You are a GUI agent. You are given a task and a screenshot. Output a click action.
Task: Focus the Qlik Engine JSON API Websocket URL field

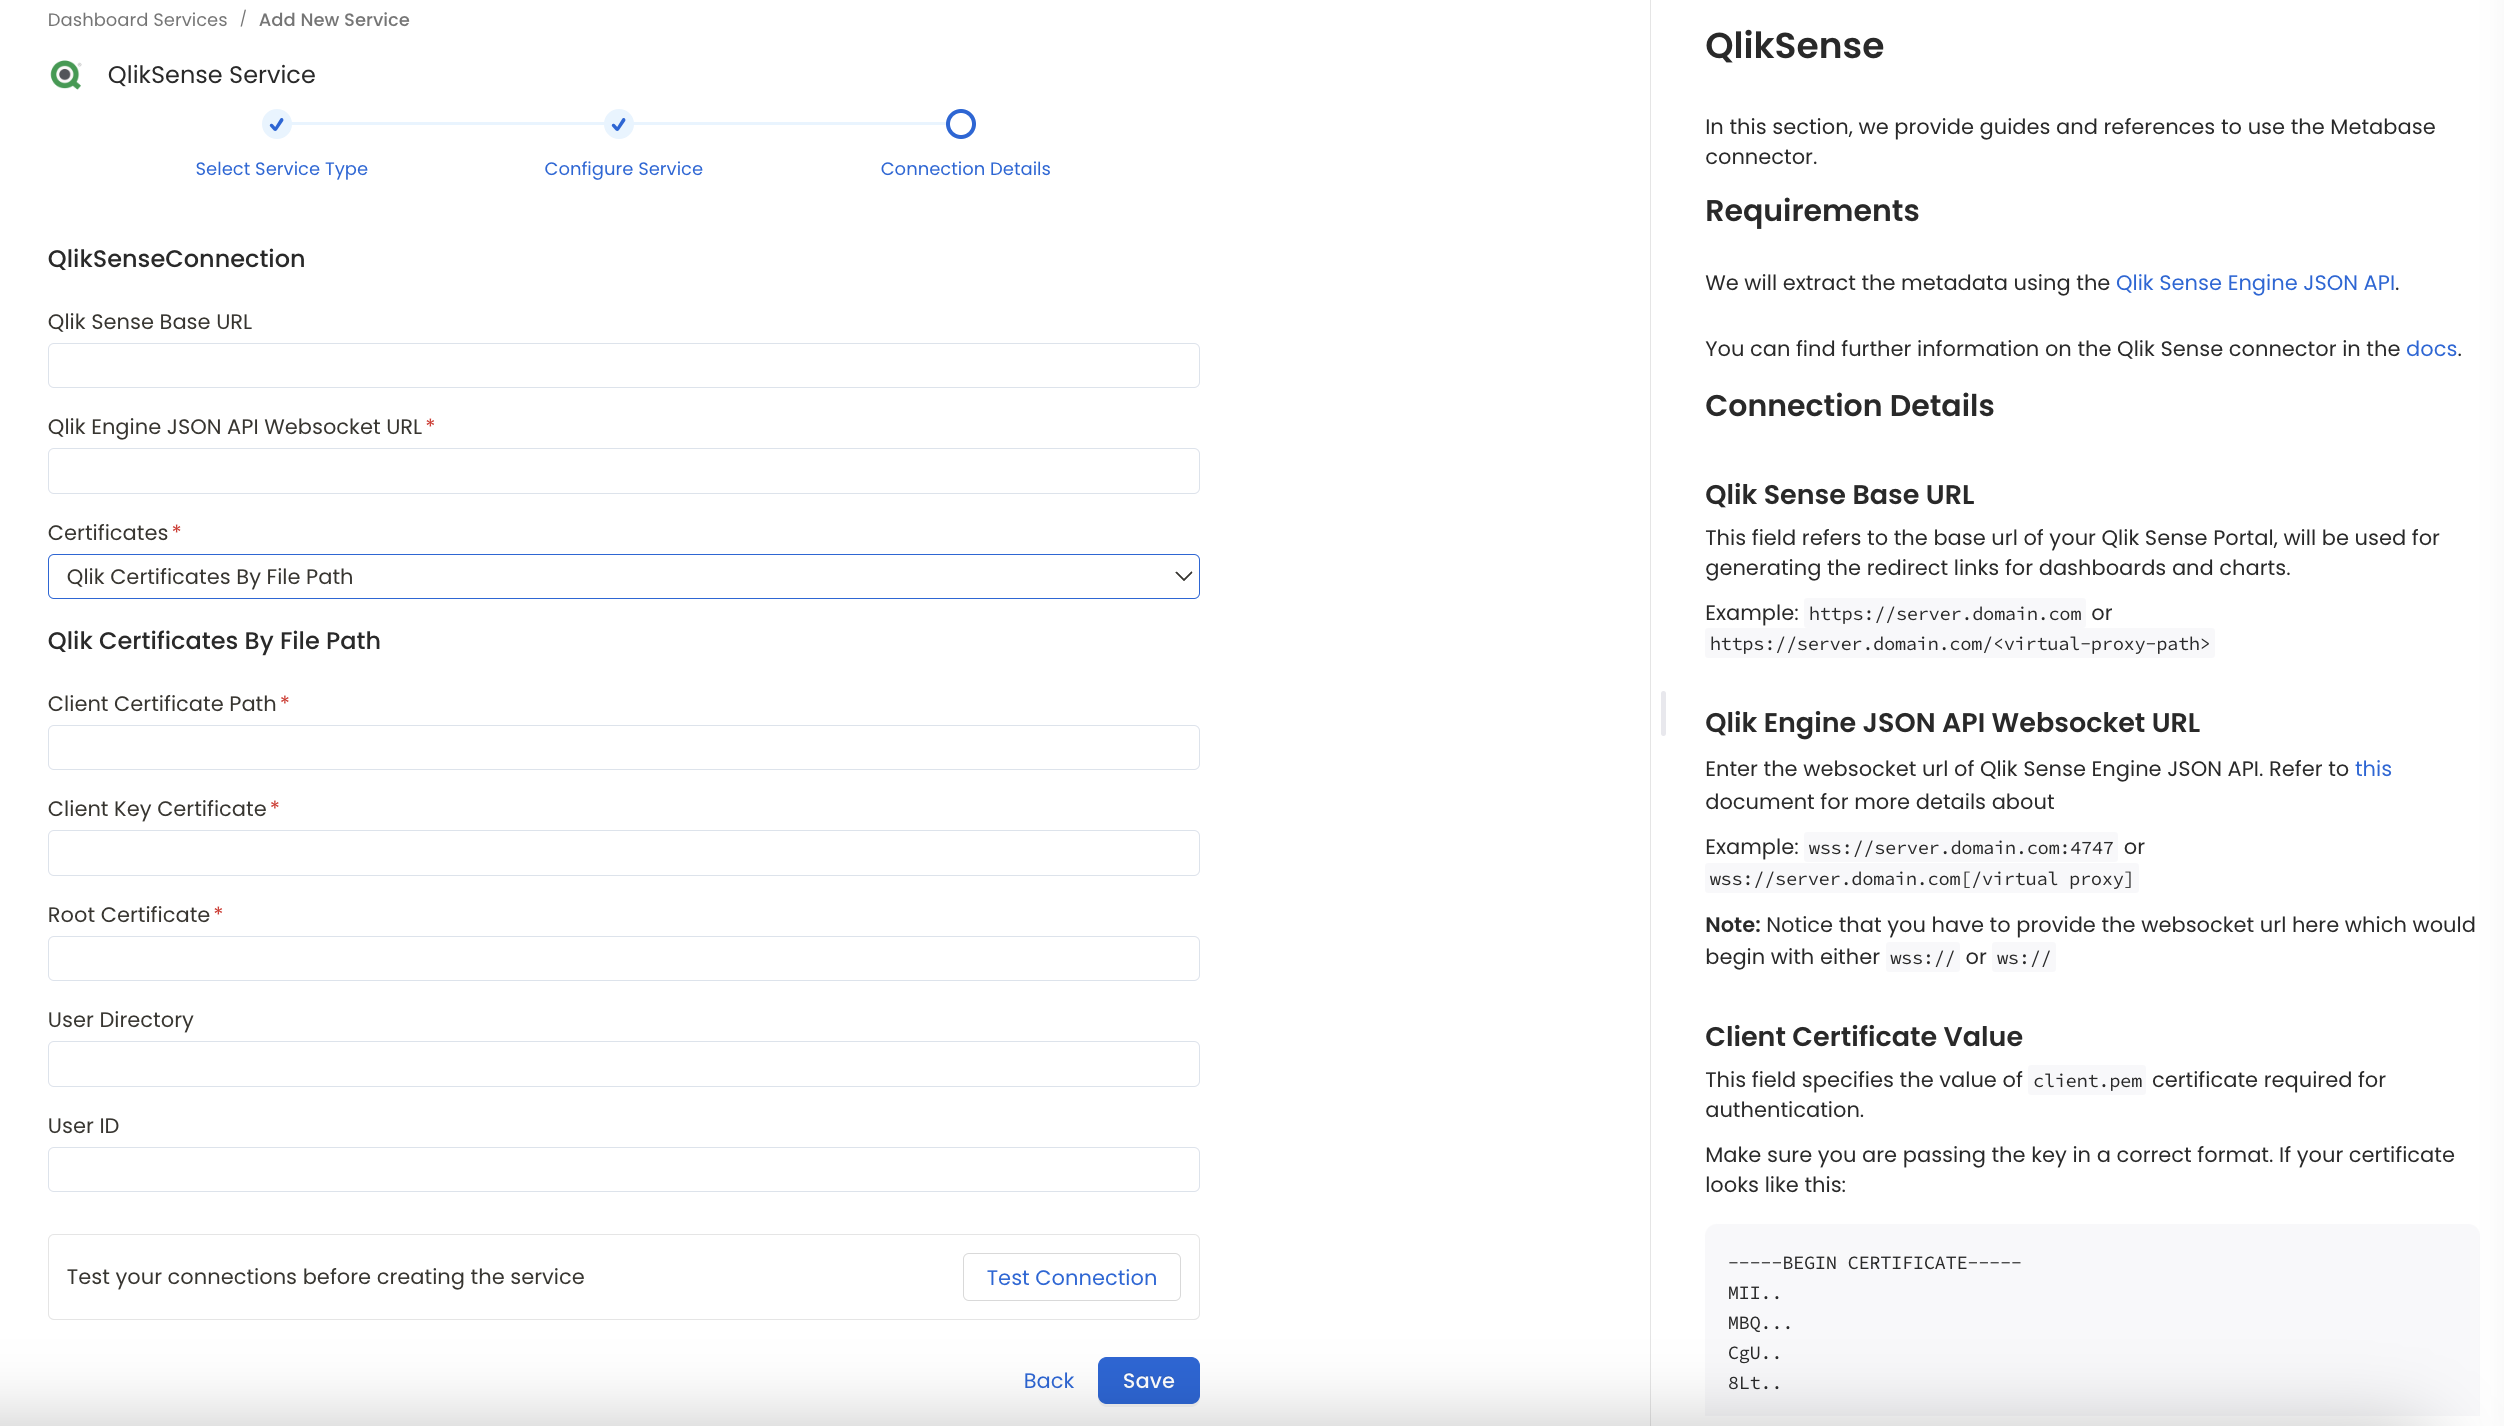(623, 470)
